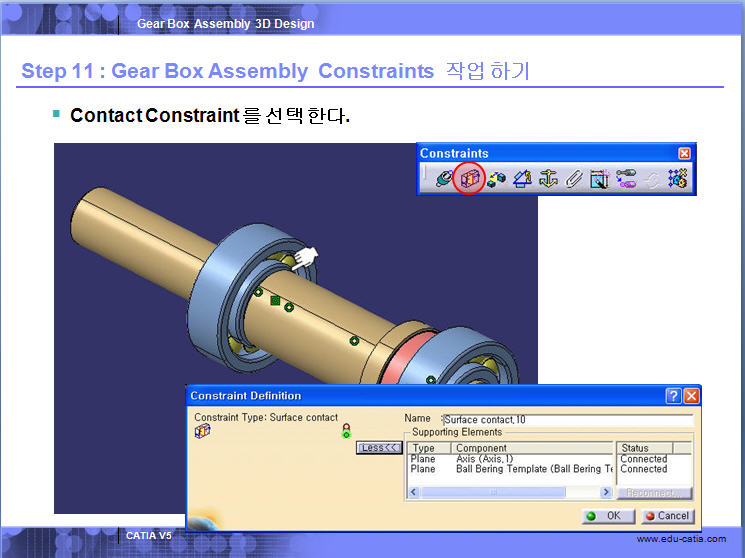Click the green traffic light status icon

347,430
